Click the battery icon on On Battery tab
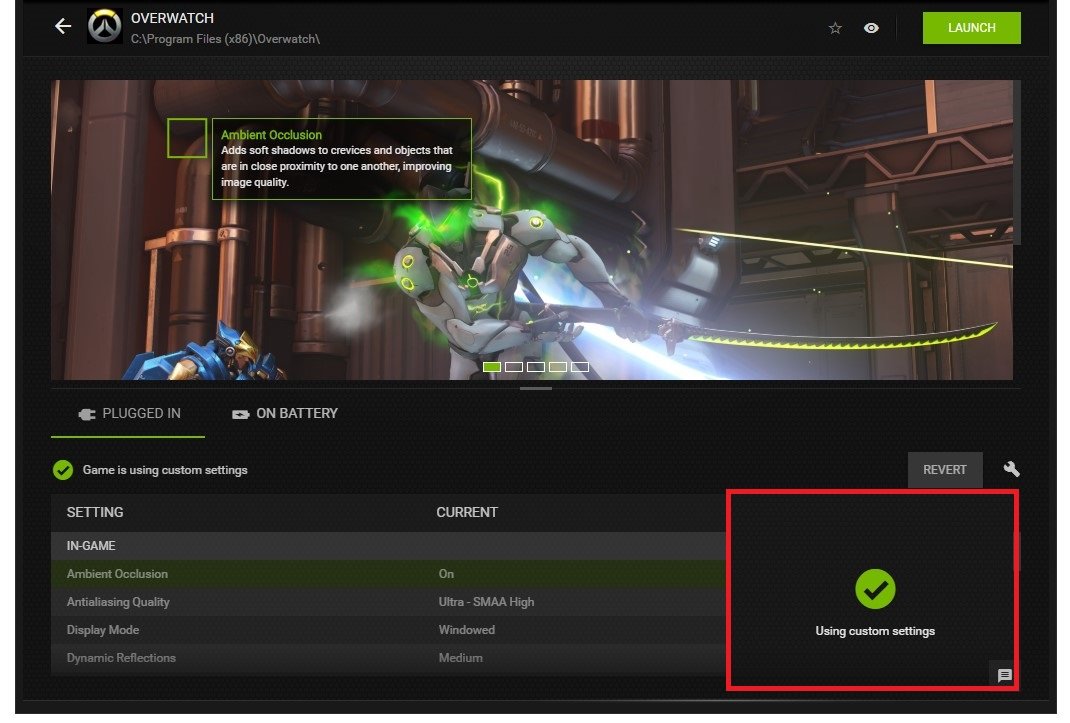The image size is (1070, 723). click(x=240, y=414)
